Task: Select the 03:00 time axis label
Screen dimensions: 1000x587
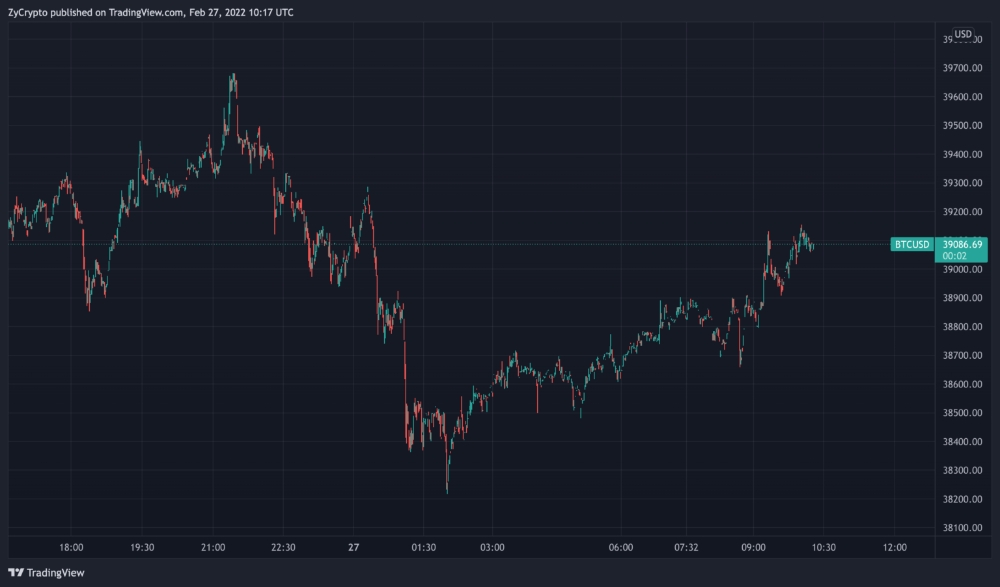Action: click(492, 547)
